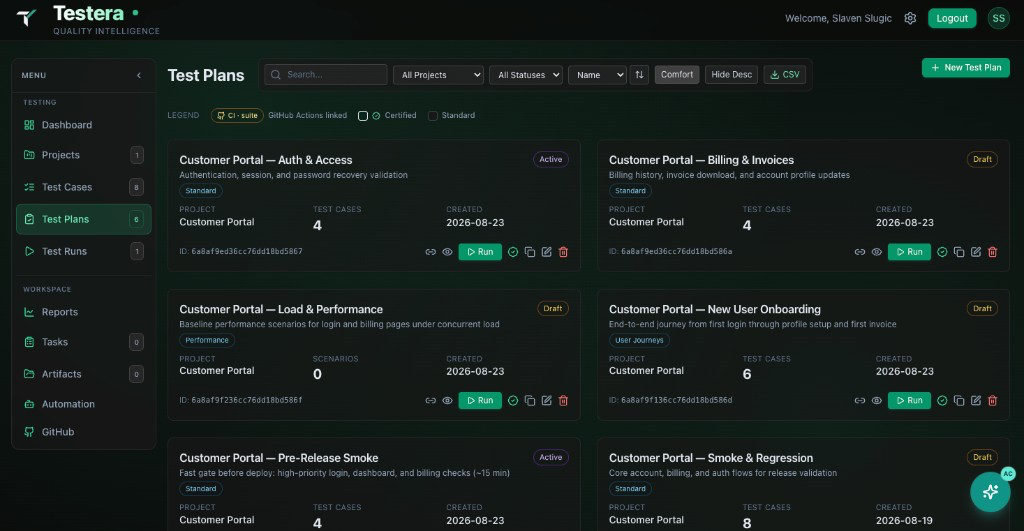This screenshot has height=531, width=1024.
Task: Collapse the sidebar MENU with the chevron
Action: tap(138, 75)
